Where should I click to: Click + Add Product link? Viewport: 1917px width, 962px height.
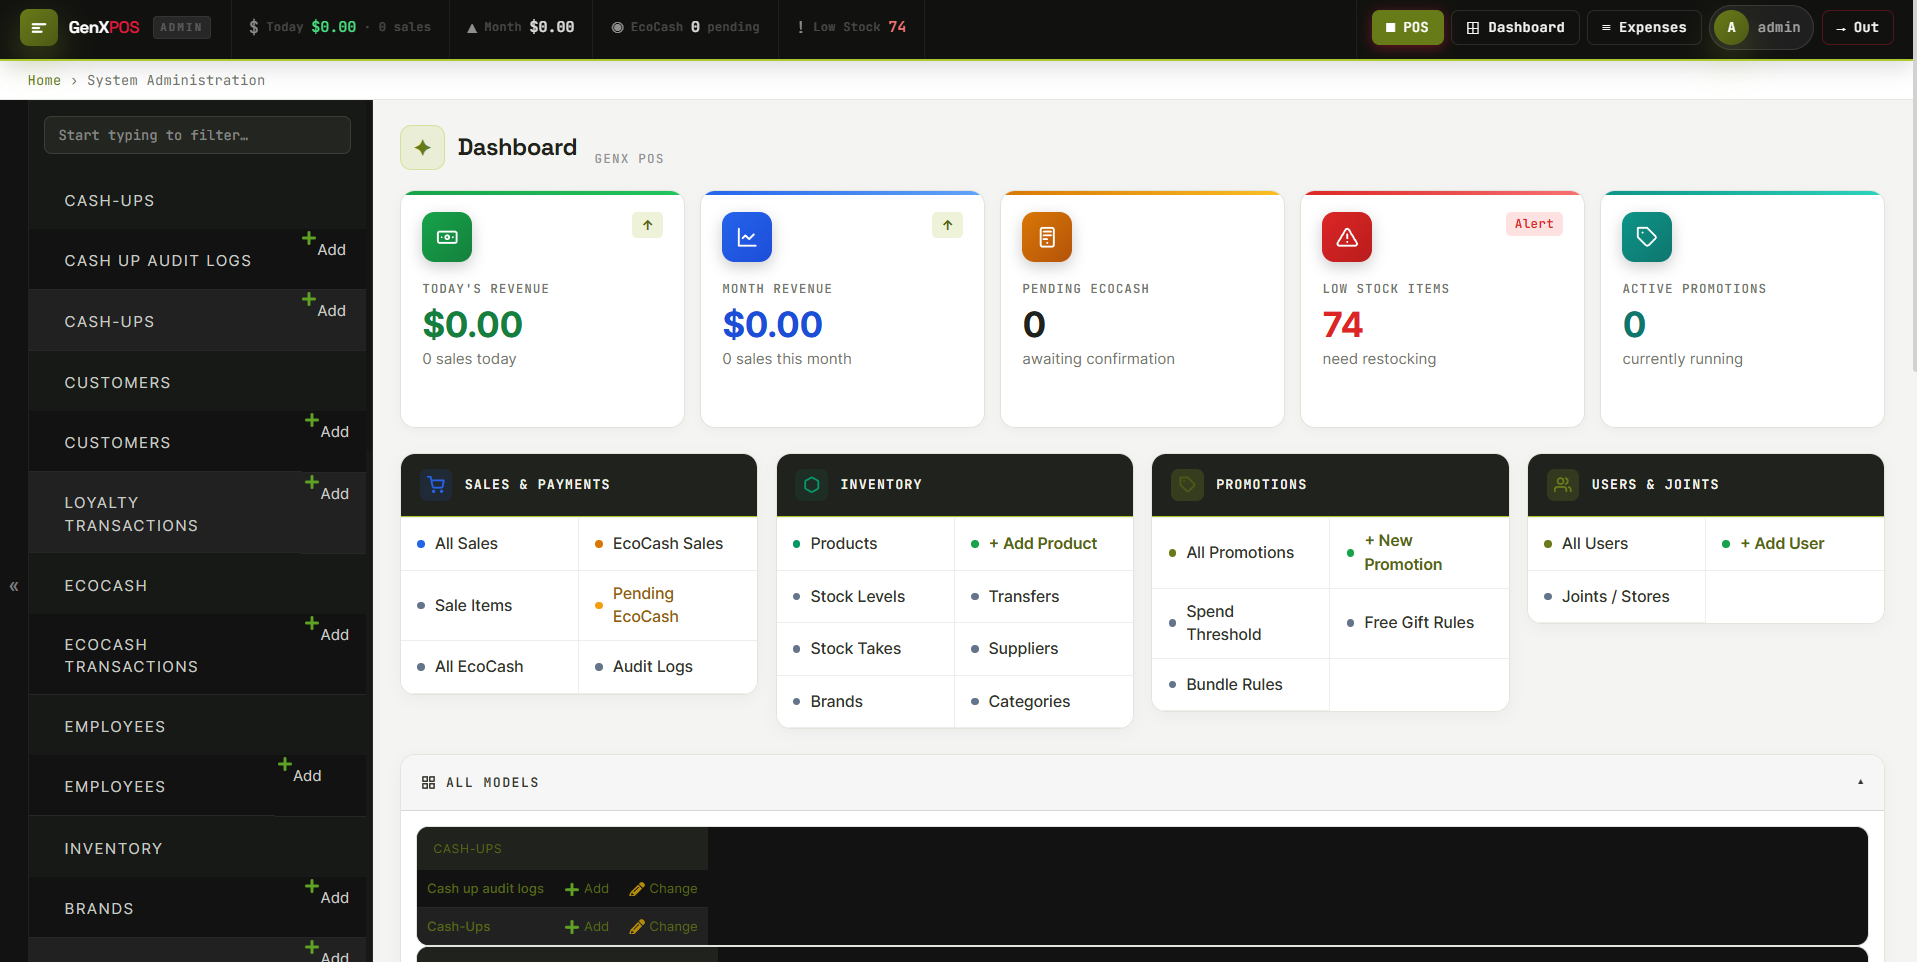point(1043,544)
